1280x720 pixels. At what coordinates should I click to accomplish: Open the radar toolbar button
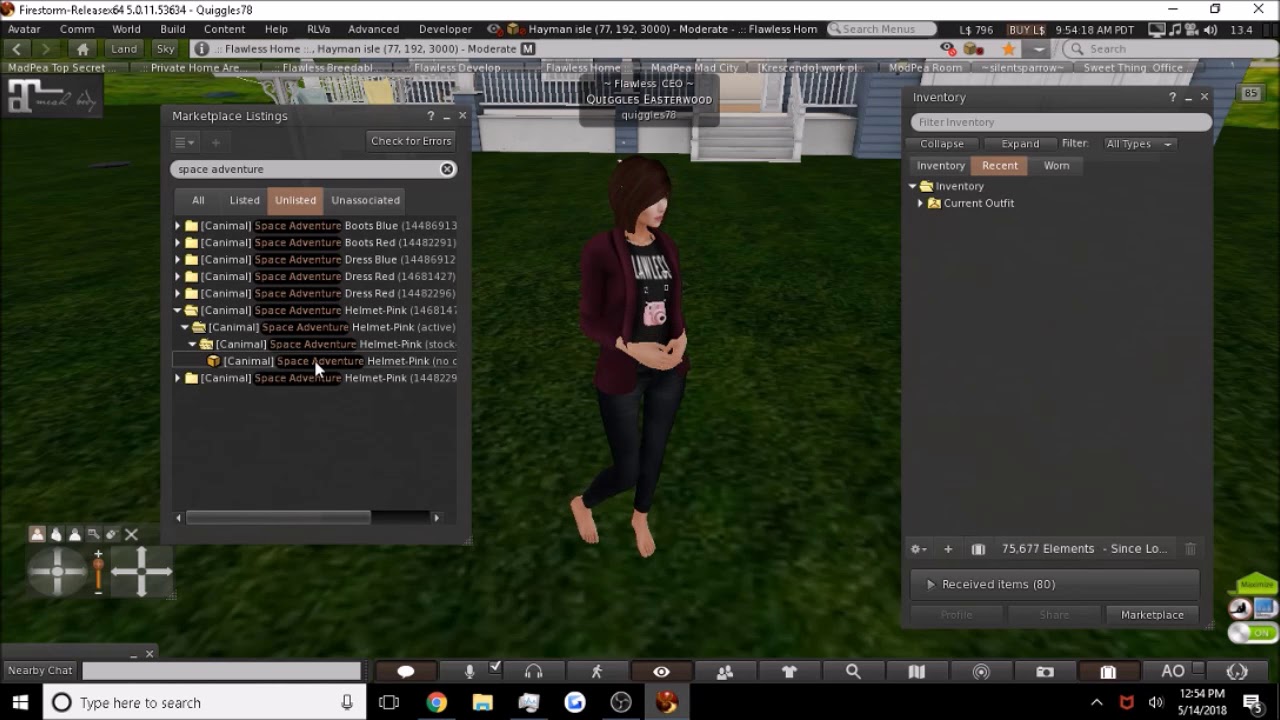tap(981, 672)
